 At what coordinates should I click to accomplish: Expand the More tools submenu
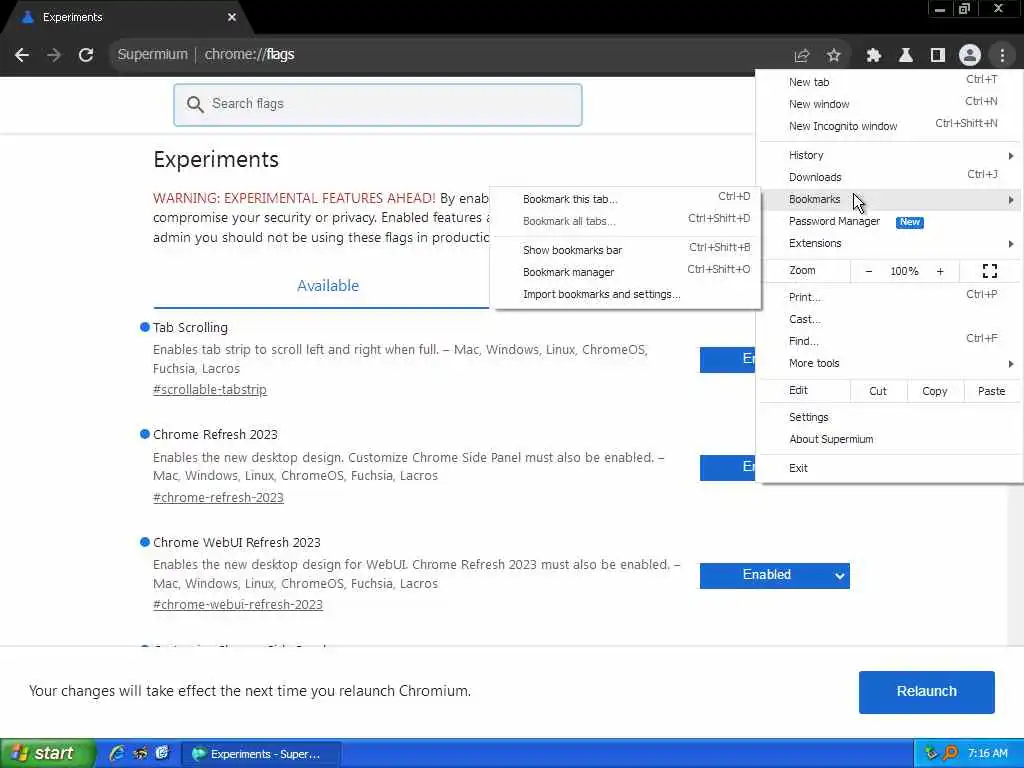pos(889,364)
